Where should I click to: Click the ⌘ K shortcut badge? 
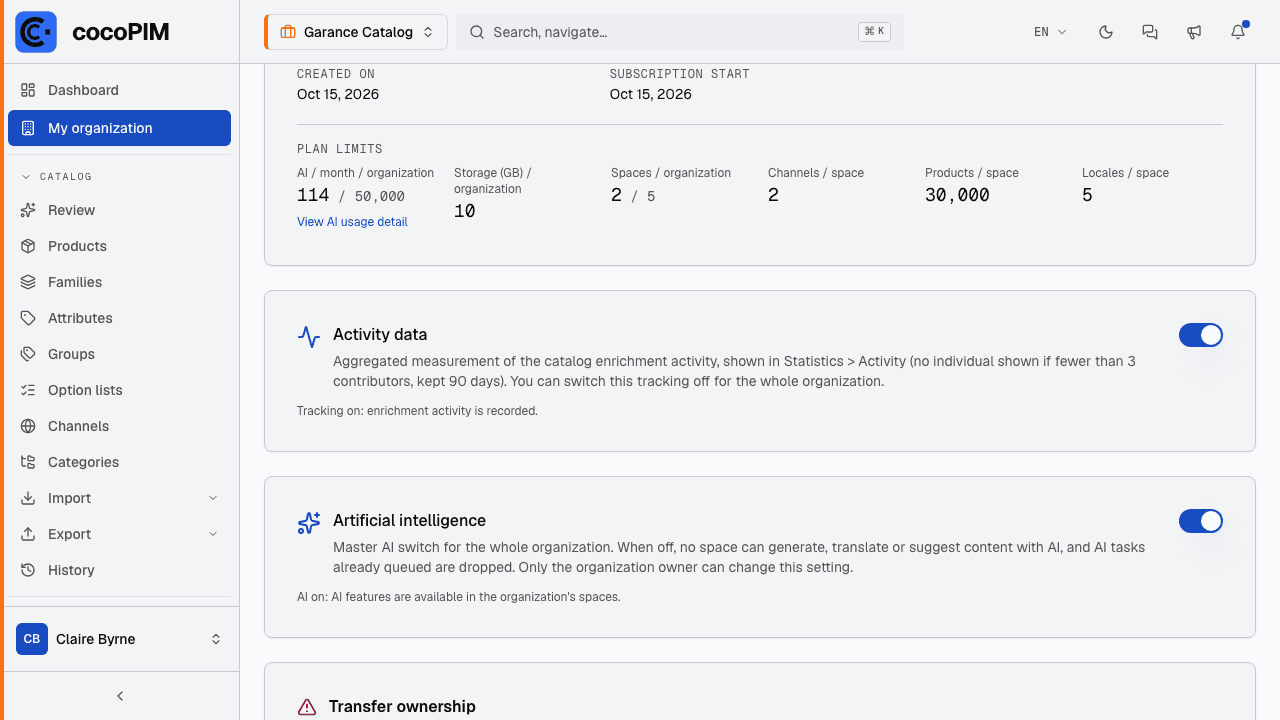pyautogui.click(x=874, y=32)
